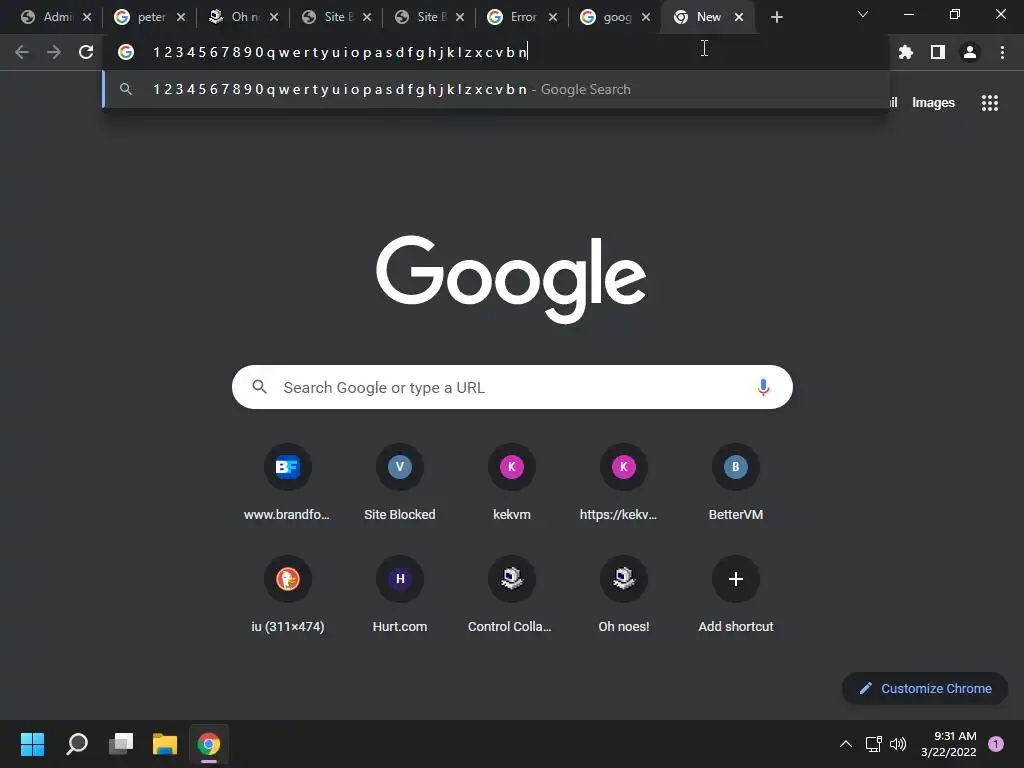The height and width of the screenshot is (768, 1024).
Task: Add a new shortcut tile
Action: (x=735, y=596)
